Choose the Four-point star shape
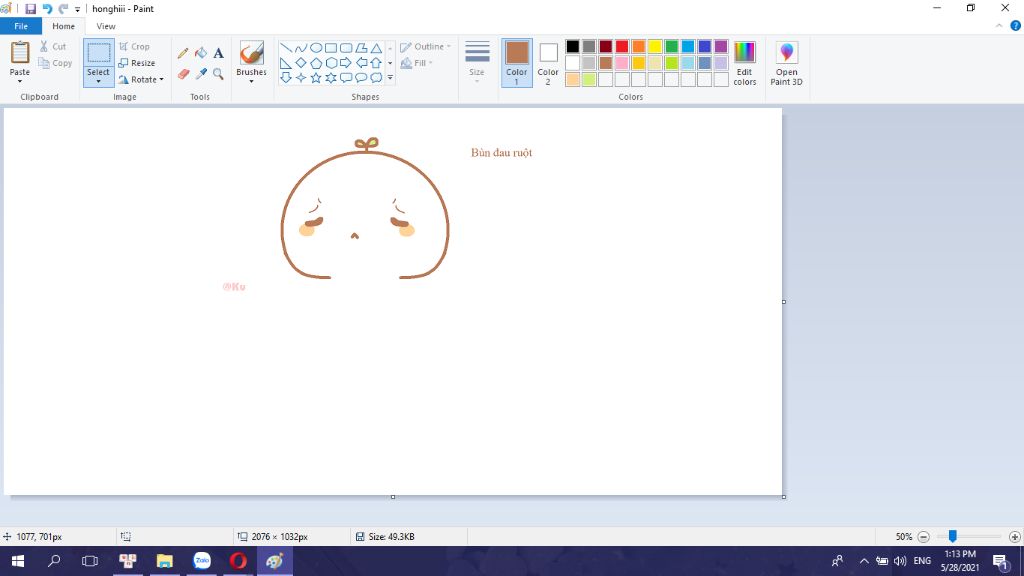Image resolution: width=1024 pixels, height=576 pixels. tap(301, 78)
